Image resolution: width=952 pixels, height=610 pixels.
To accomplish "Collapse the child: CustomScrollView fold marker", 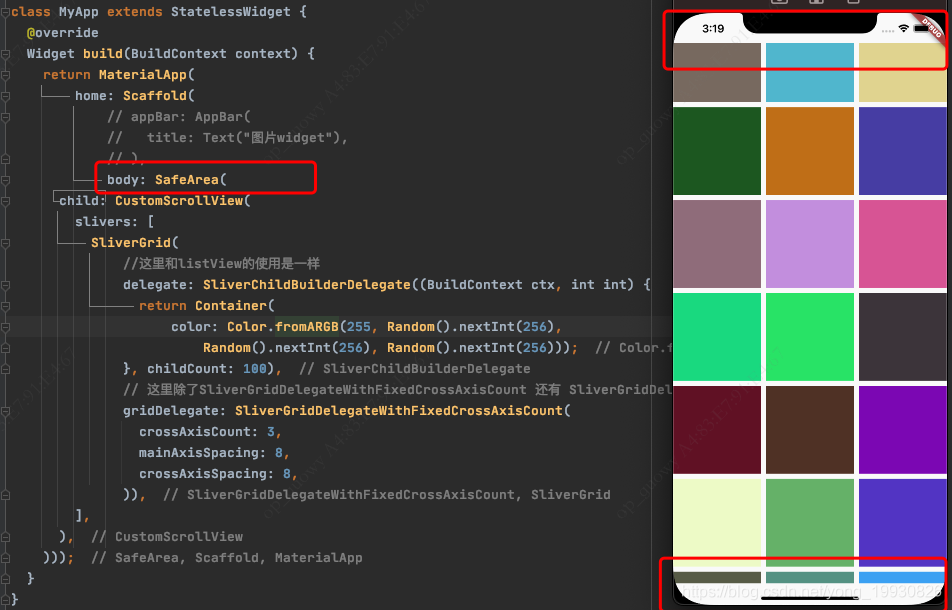I will pyautogui.click(x=5, y=201).
